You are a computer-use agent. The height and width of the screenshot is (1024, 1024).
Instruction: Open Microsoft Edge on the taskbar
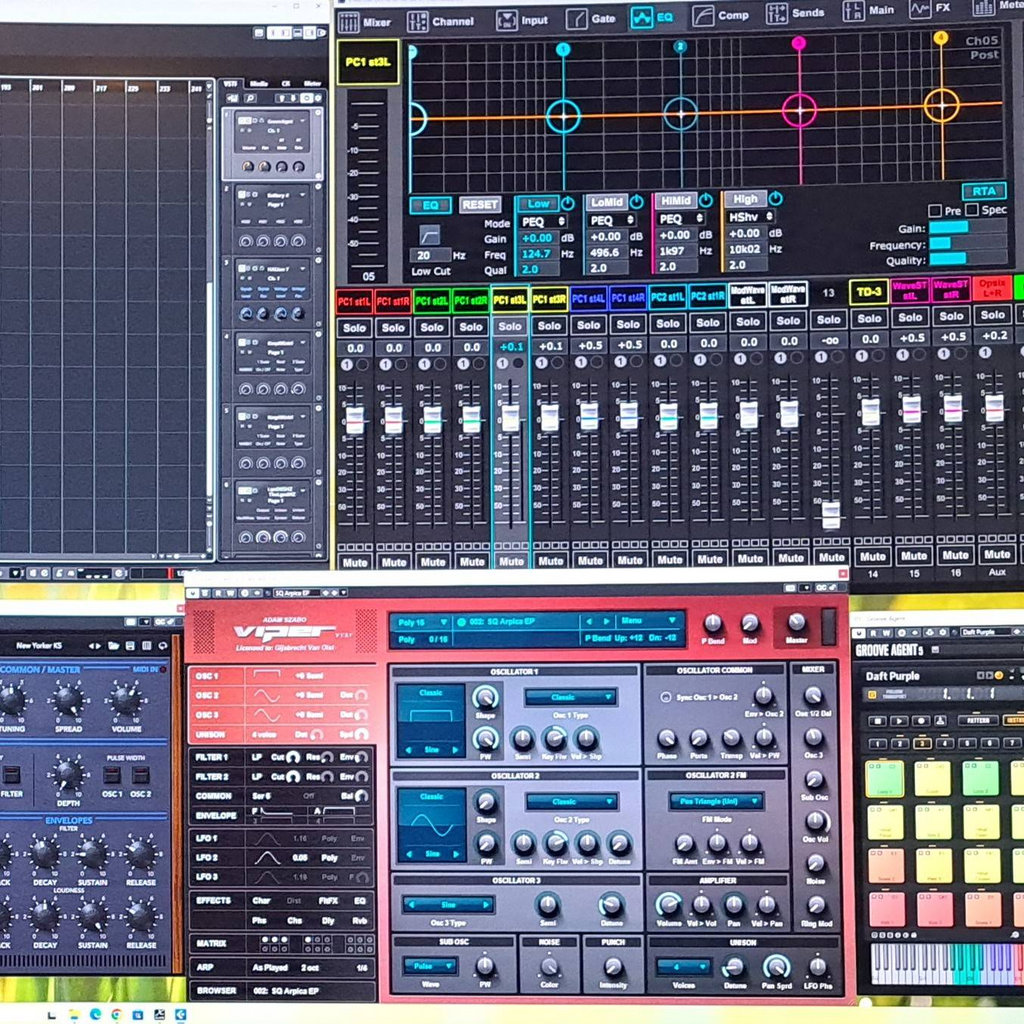click(95, 1014)
